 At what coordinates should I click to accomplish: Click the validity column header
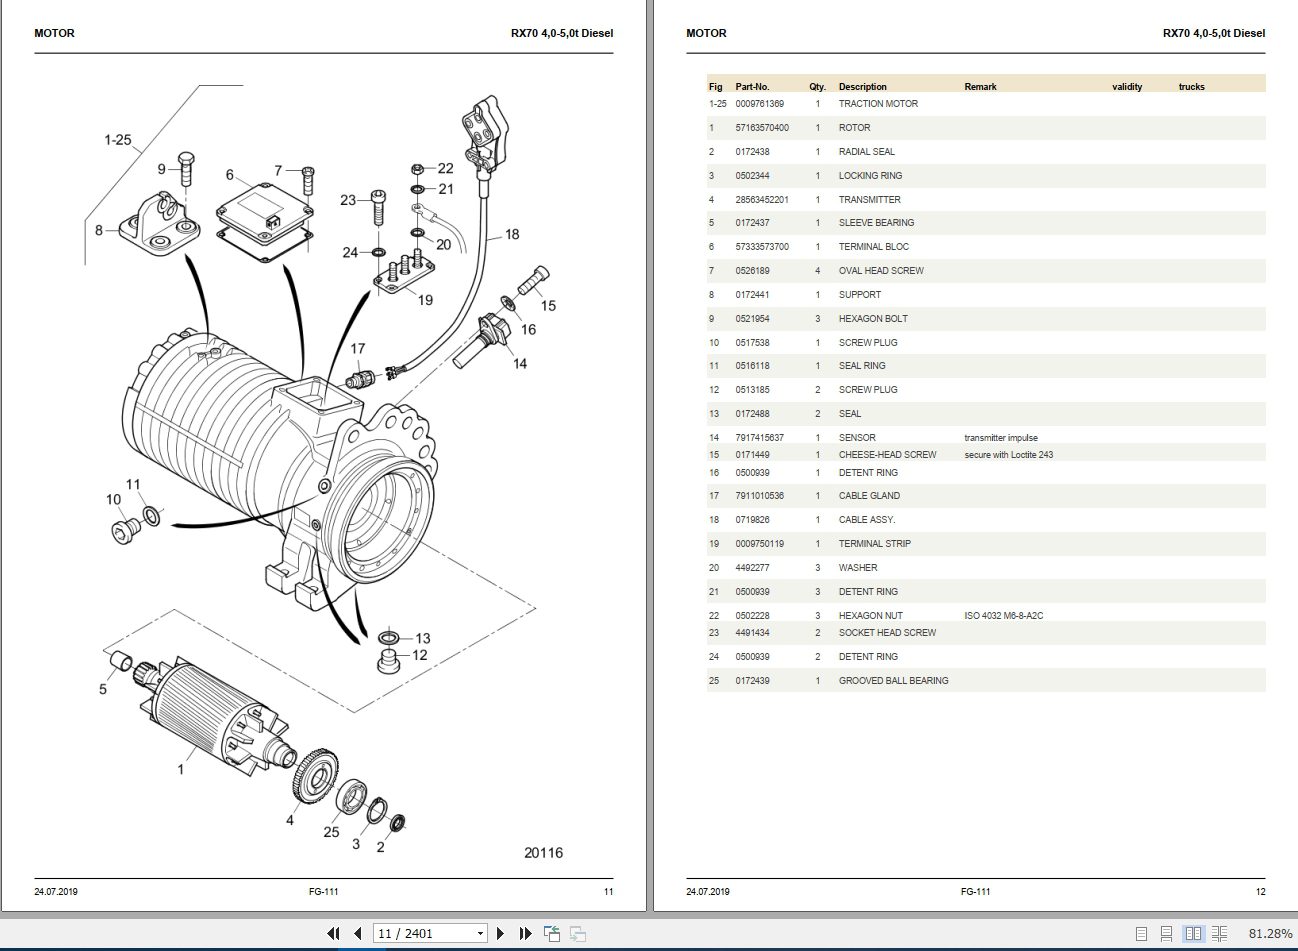[1127, 87]
